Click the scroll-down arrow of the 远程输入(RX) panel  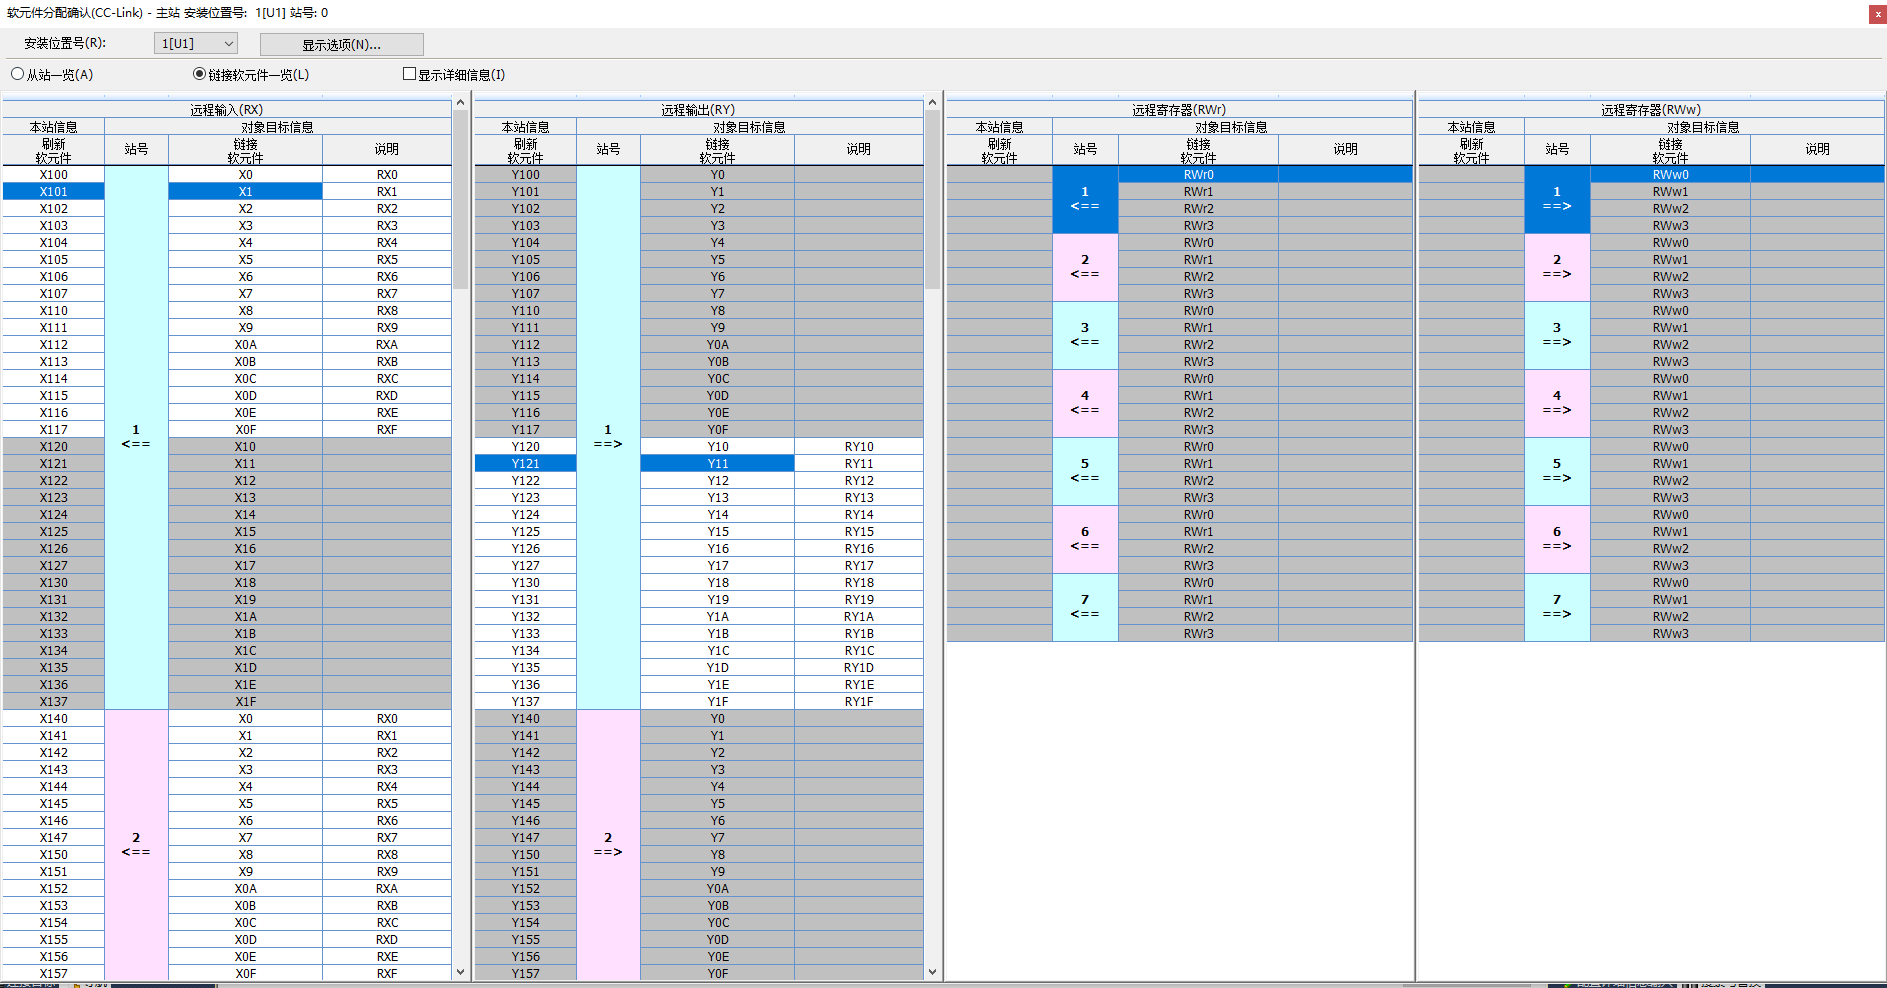tap(460, 972)
